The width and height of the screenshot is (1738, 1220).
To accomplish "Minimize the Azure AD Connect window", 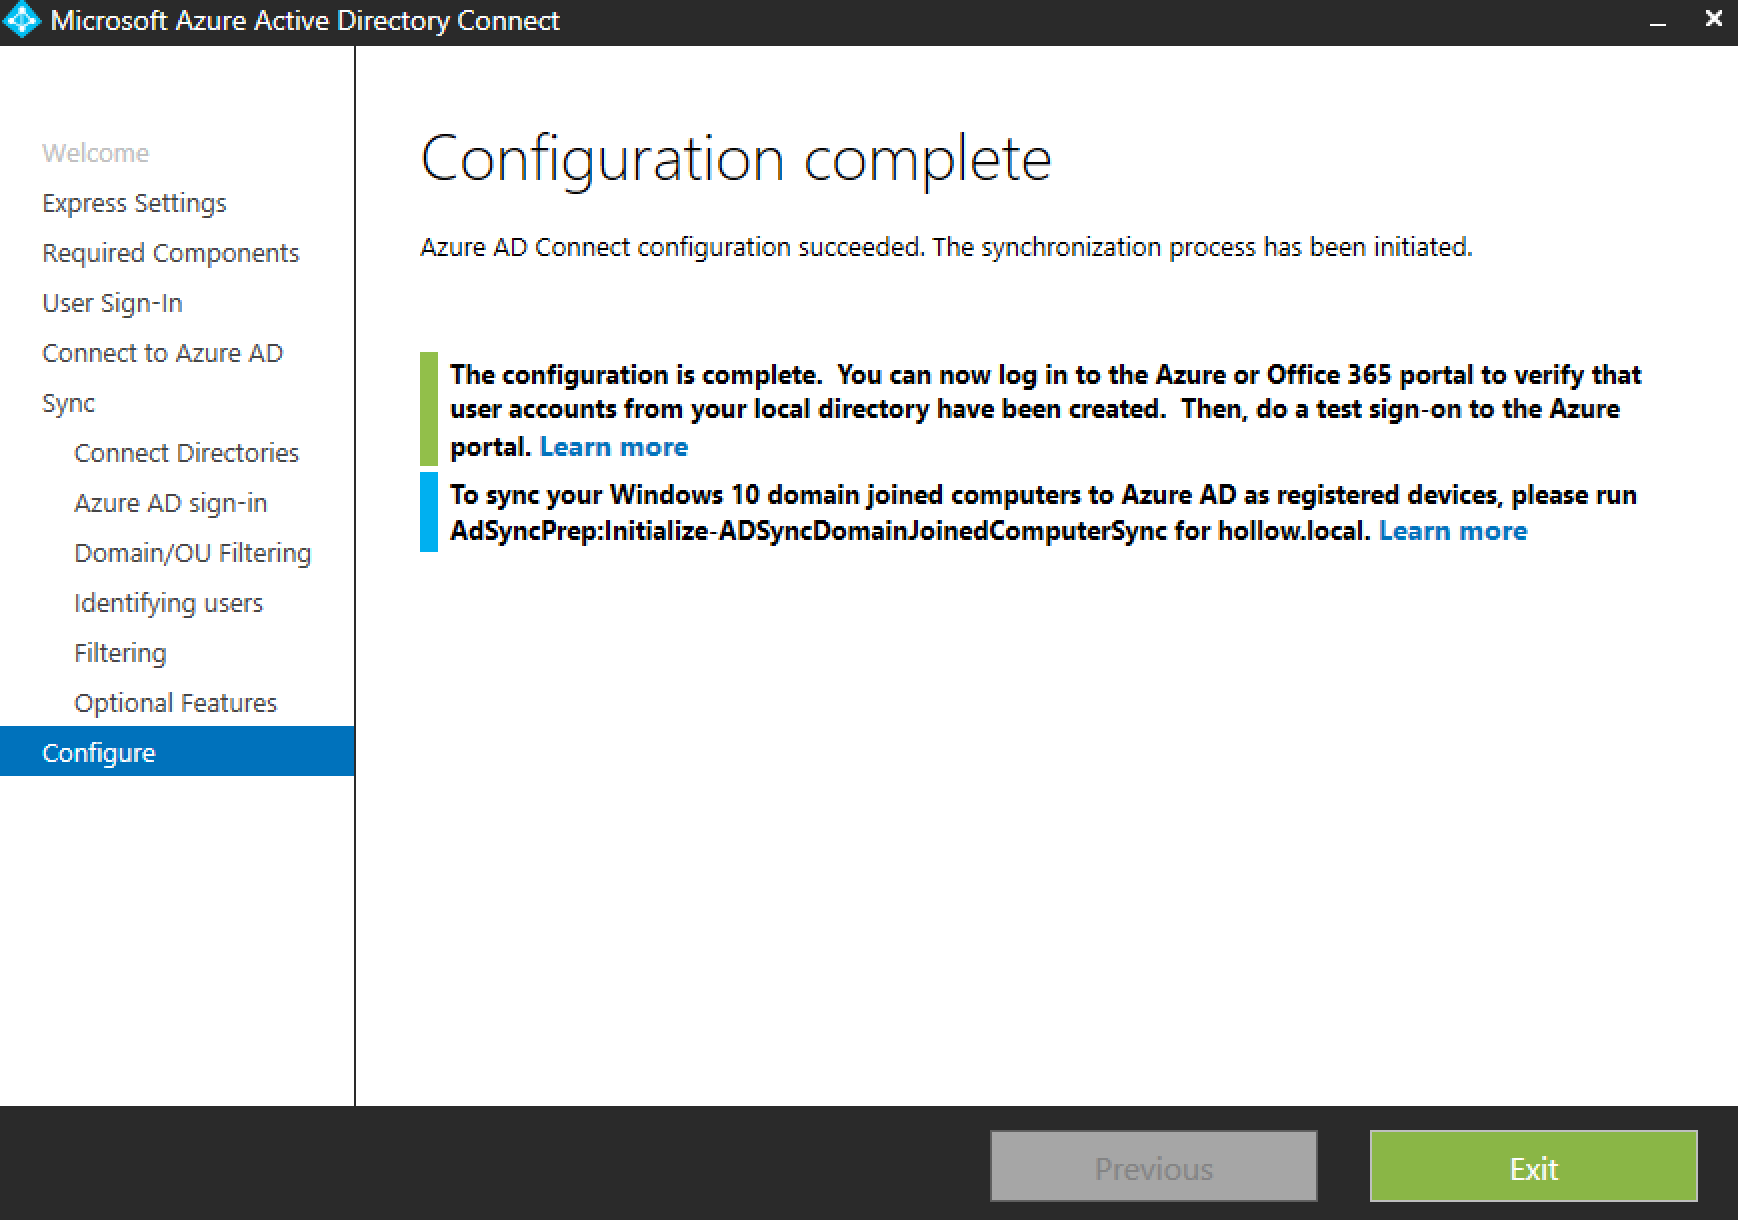I will (1658, 22).
